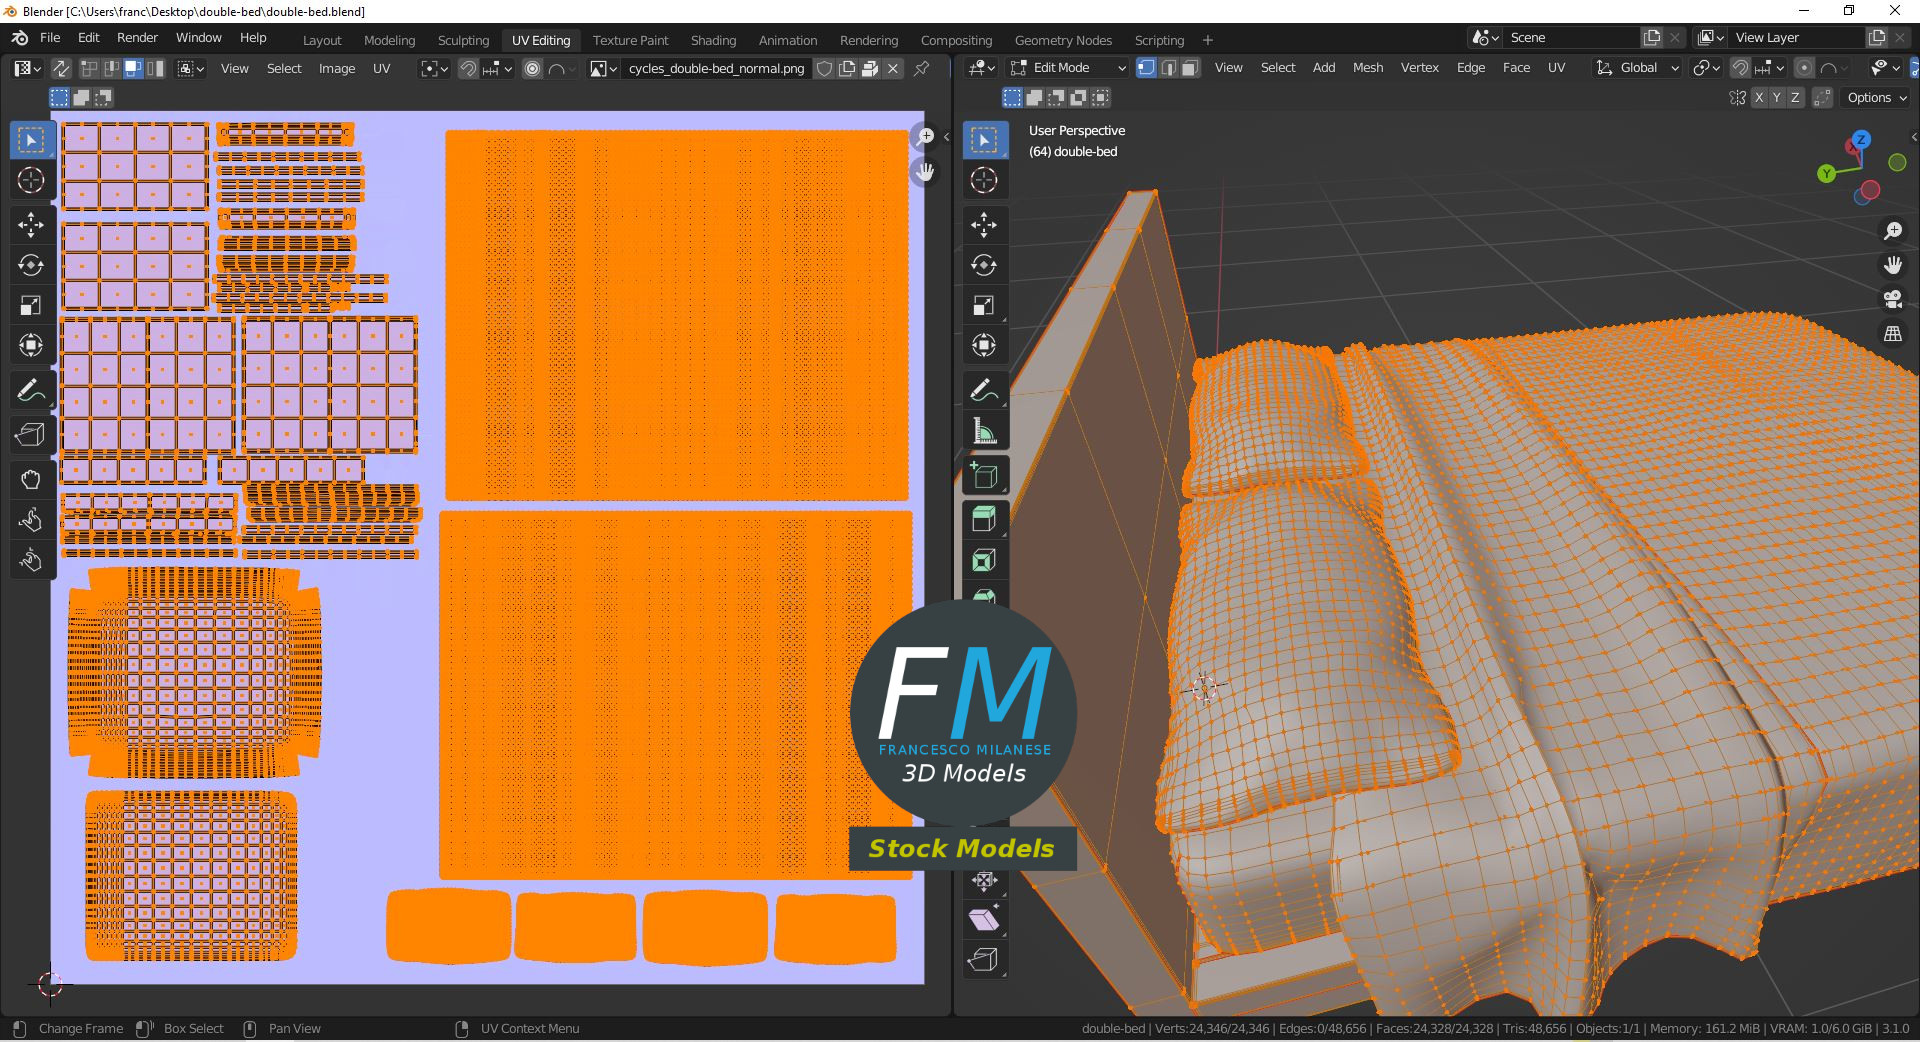The height and width of the screenshot is (1042, 1920).
Task: Pin the image in UV editor header
Action: point(921,68)
